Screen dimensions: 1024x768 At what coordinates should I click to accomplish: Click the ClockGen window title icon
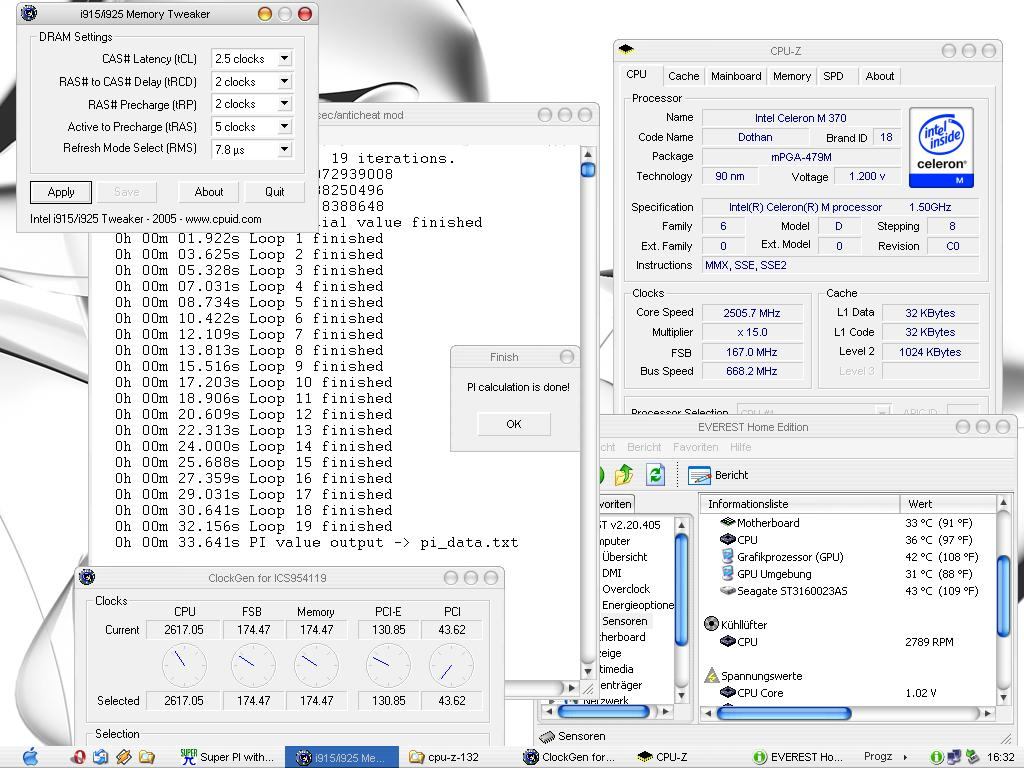(87, 577)
